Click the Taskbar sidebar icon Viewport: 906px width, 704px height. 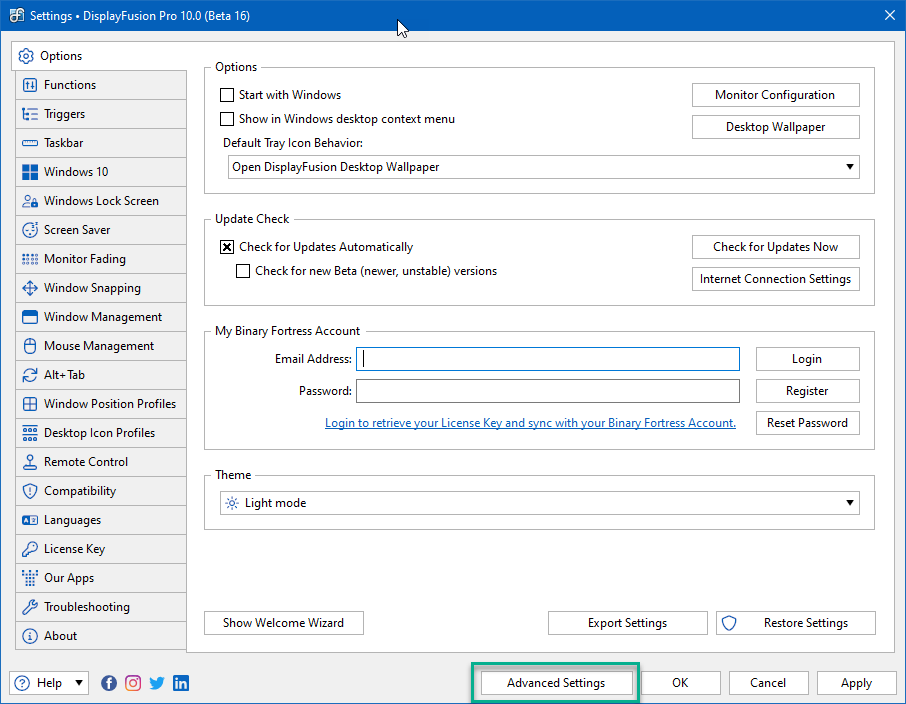pos(29,143)
